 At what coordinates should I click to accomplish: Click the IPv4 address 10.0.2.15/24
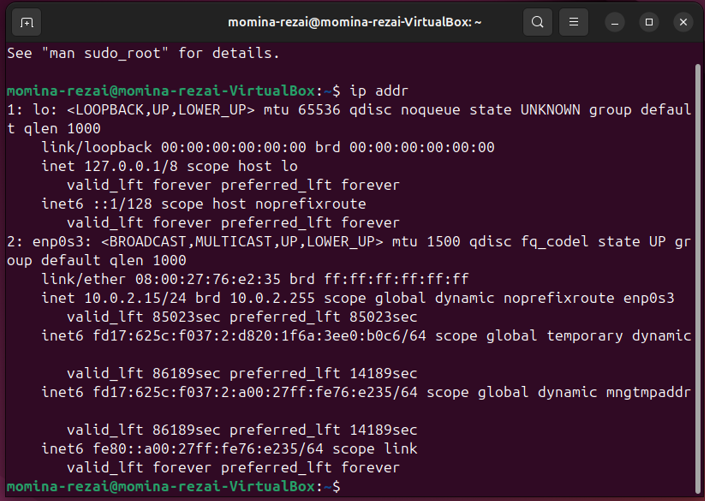point(135,298)
